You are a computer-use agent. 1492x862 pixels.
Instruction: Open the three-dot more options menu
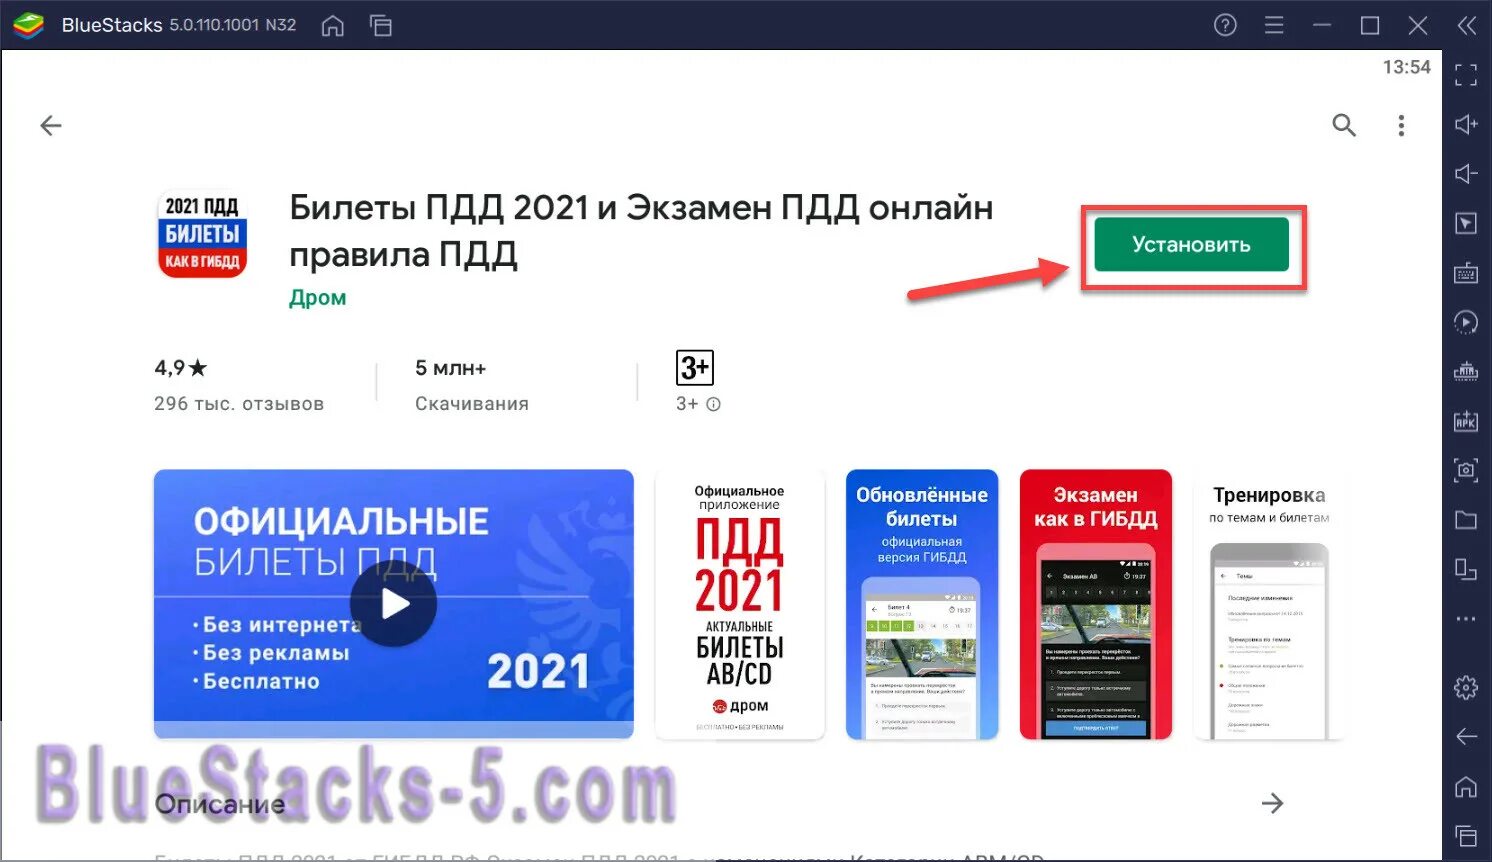tap(1401, 125)
